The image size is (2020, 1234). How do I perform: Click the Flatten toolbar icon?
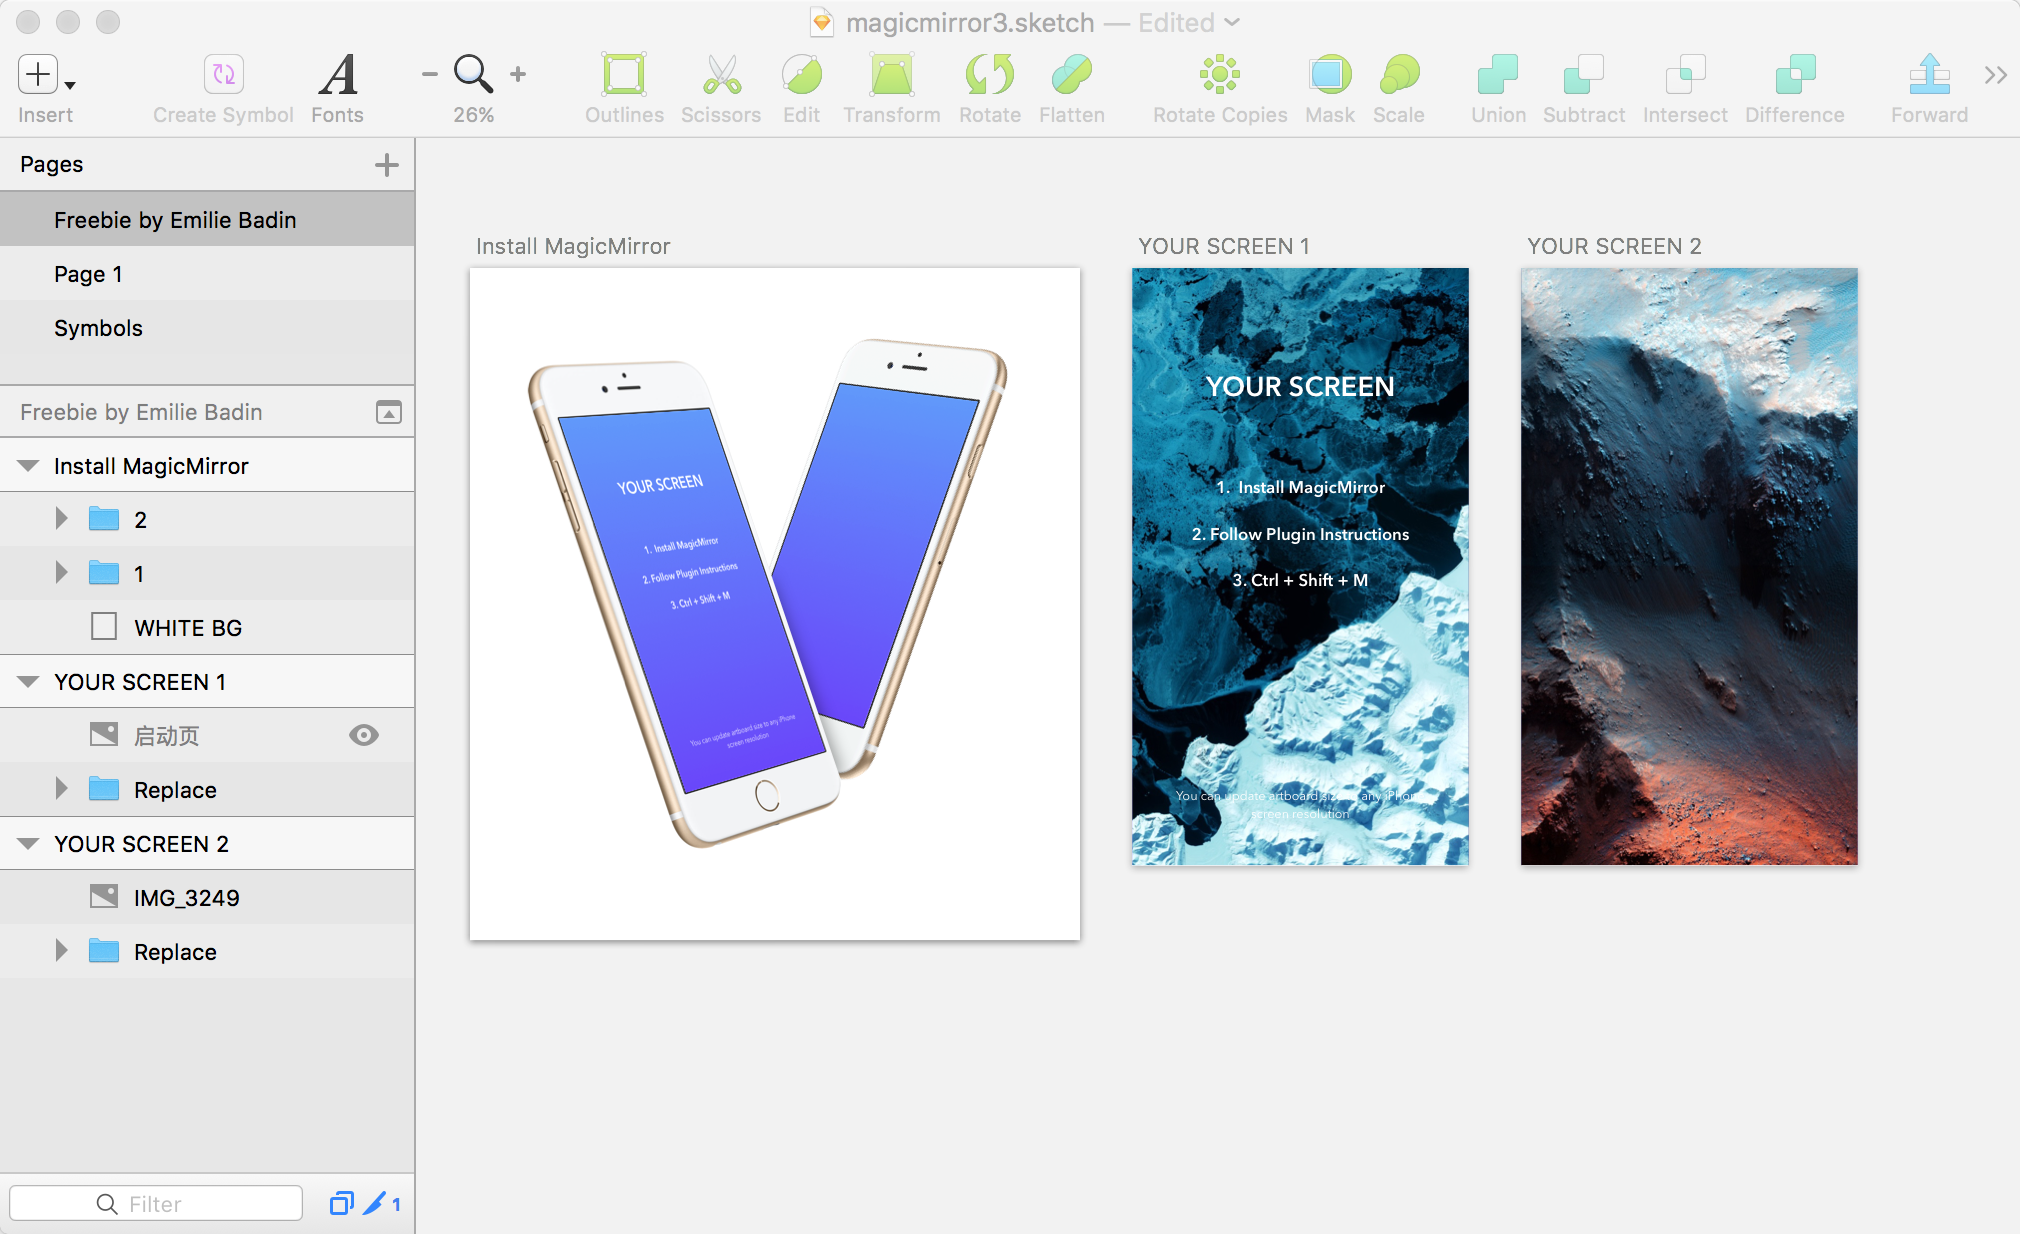[1071, 75]
